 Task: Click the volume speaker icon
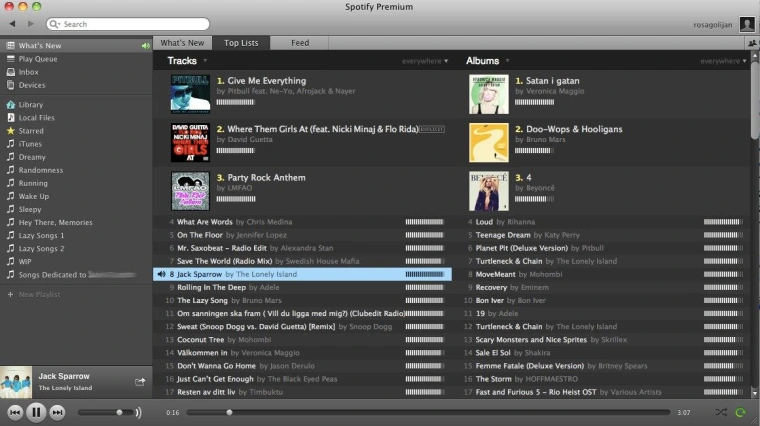click(138, 412)
